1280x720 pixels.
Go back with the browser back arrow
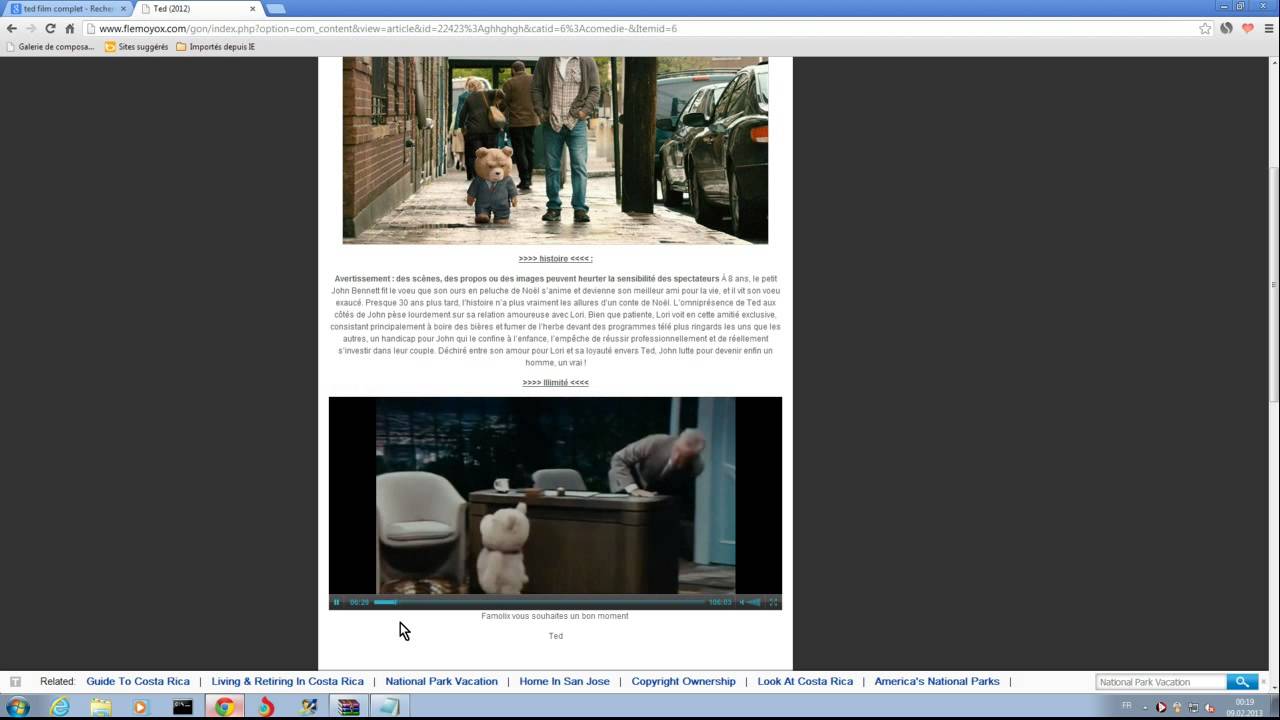pyautogui.click(x=12, y=28)
